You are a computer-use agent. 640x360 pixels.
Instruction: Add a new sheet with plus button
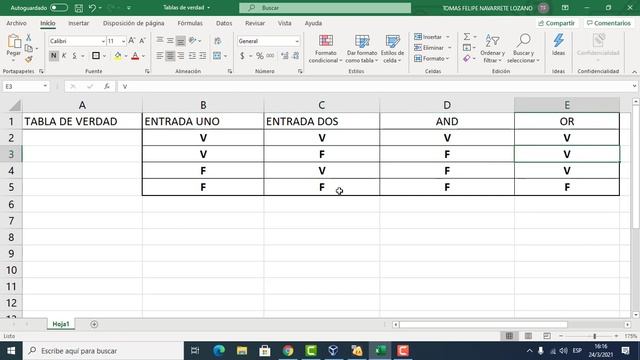[x=94, y=324]
